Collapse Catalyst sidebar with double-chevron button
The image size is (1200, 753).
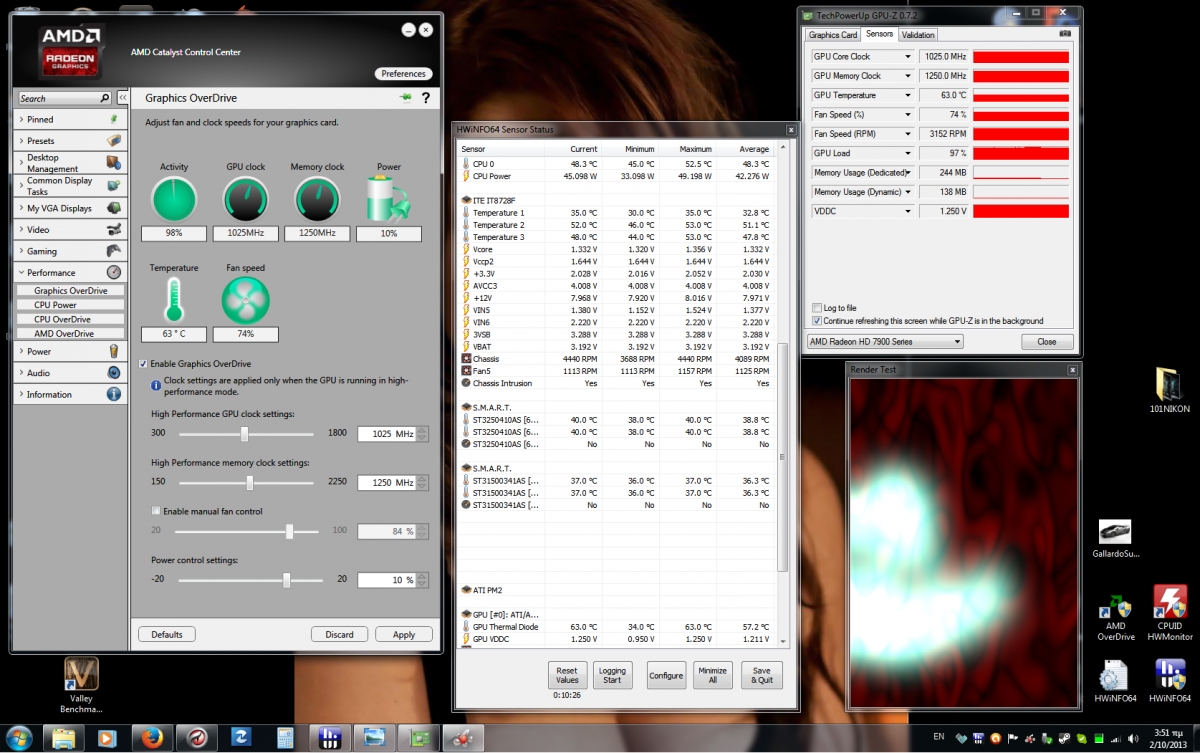122,98
